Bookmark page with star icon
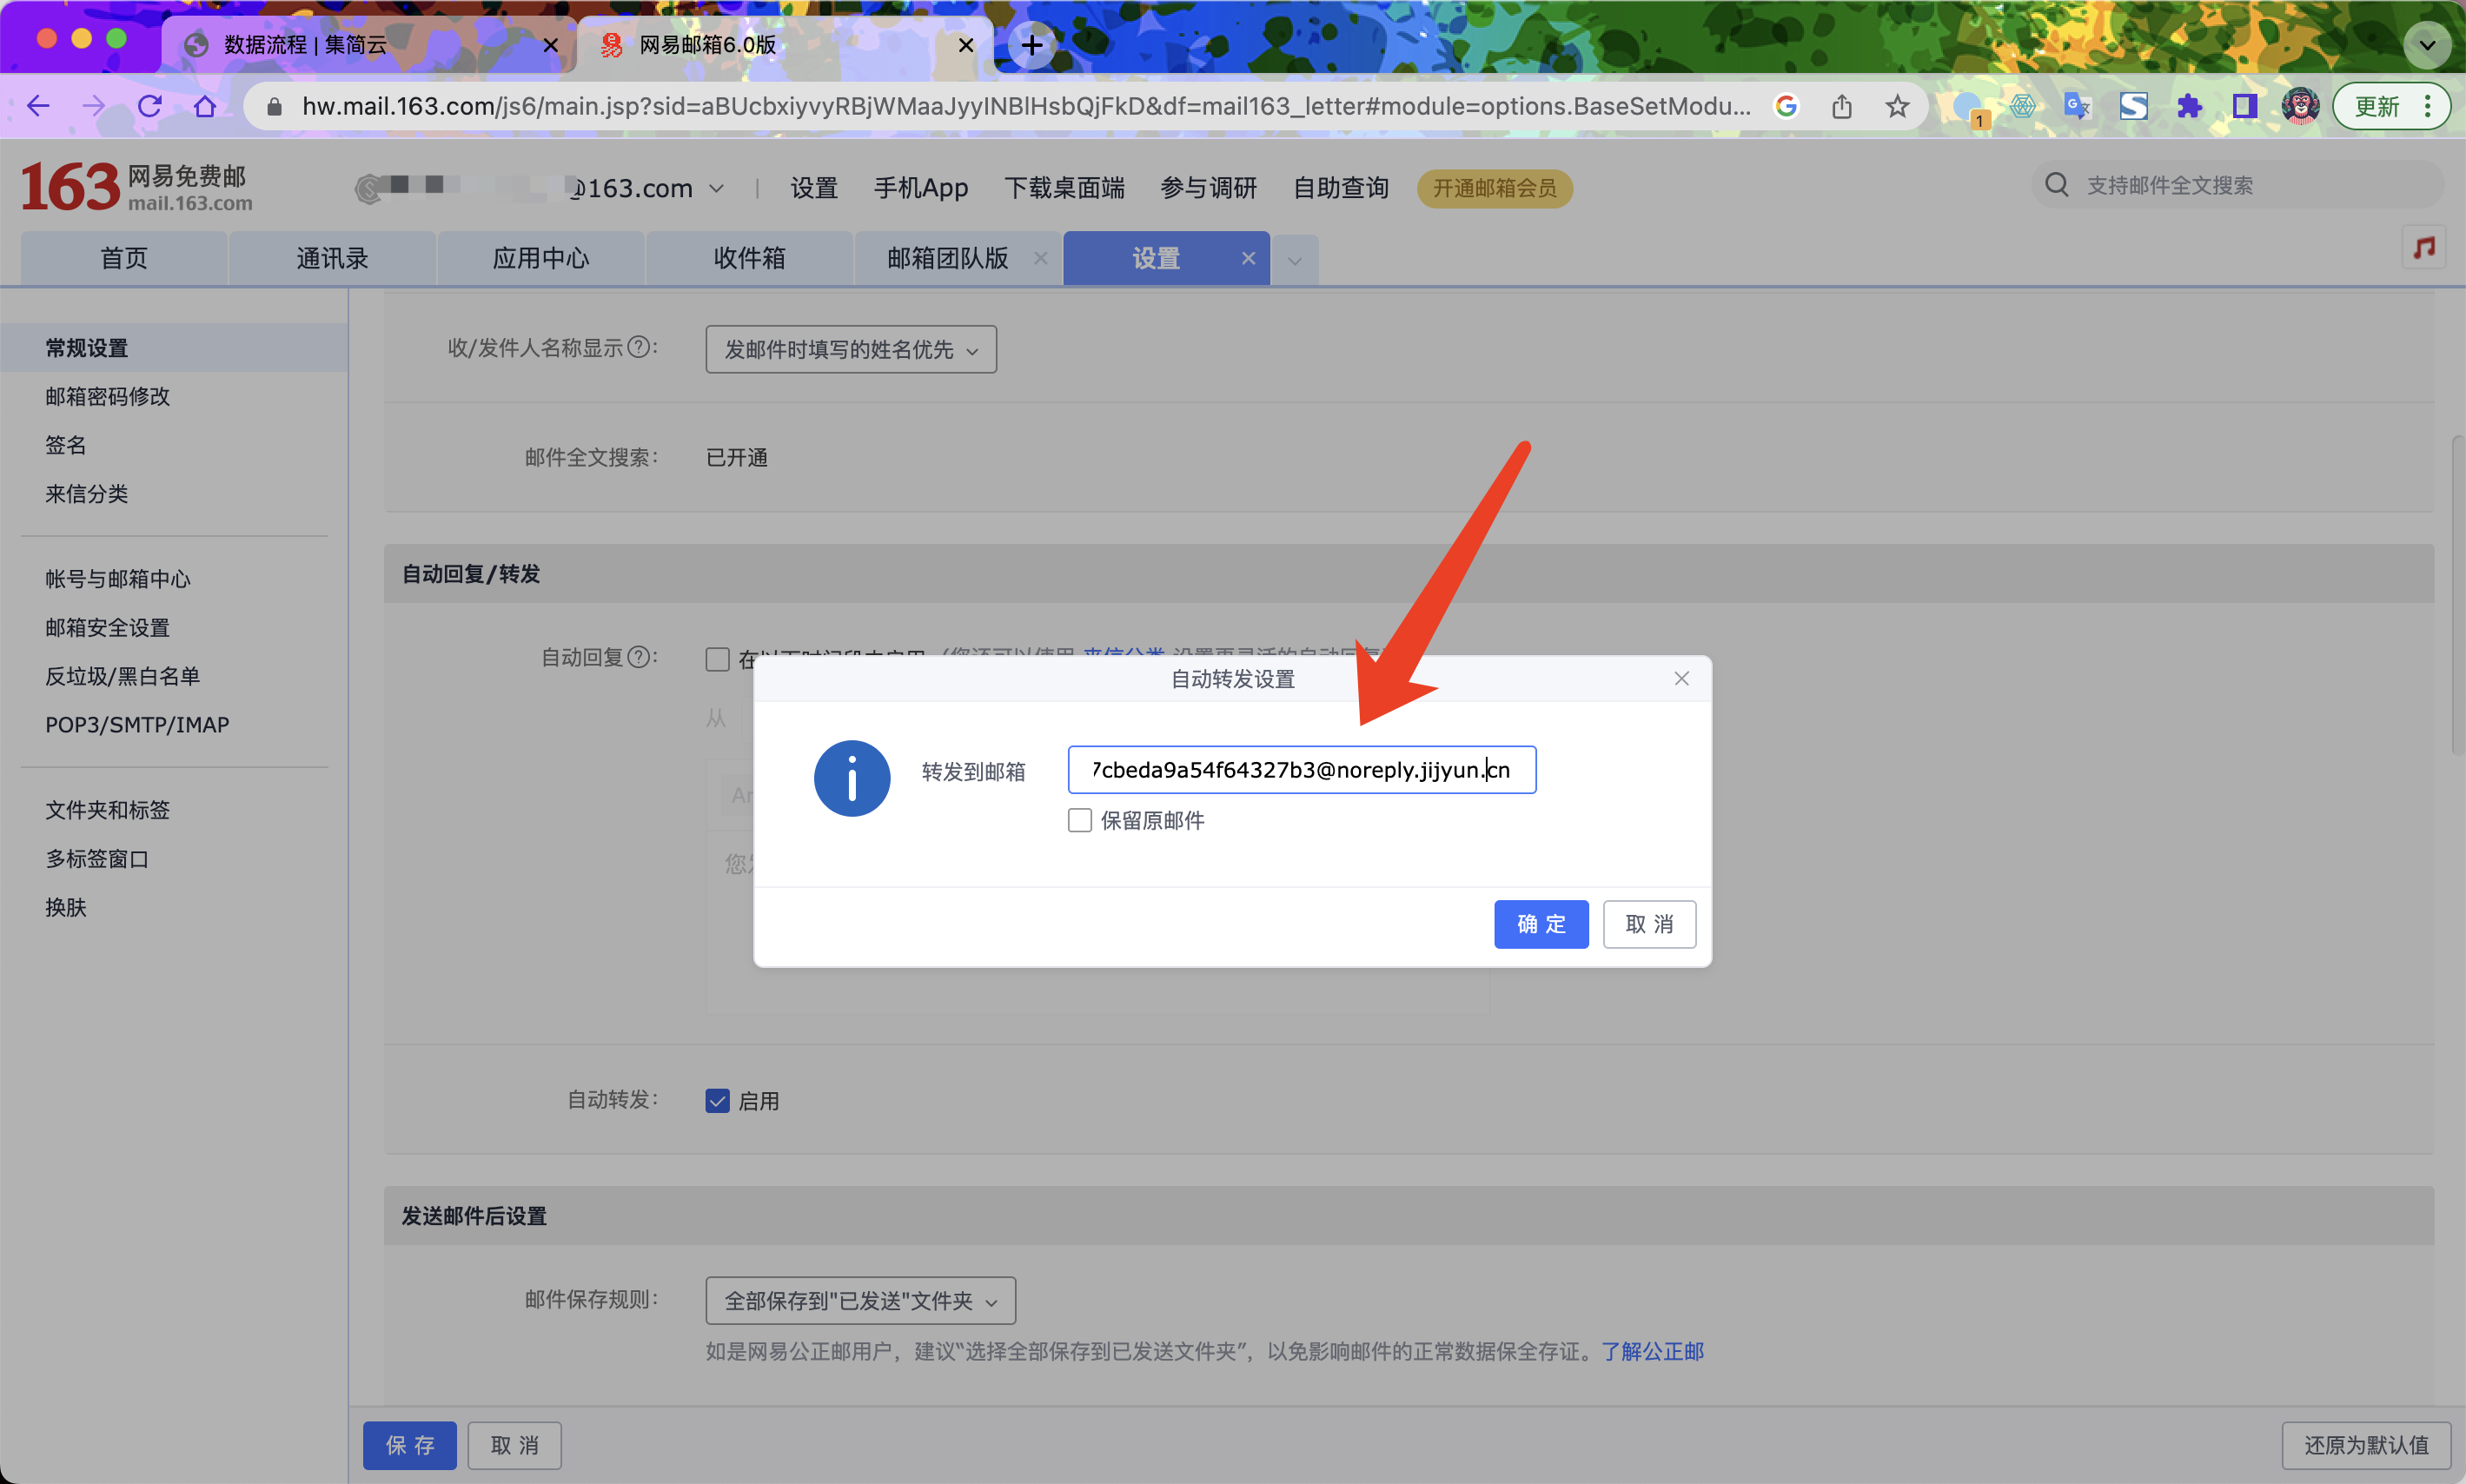This screenshot has height=1484, width=2466. click(x=1897, y=106)
